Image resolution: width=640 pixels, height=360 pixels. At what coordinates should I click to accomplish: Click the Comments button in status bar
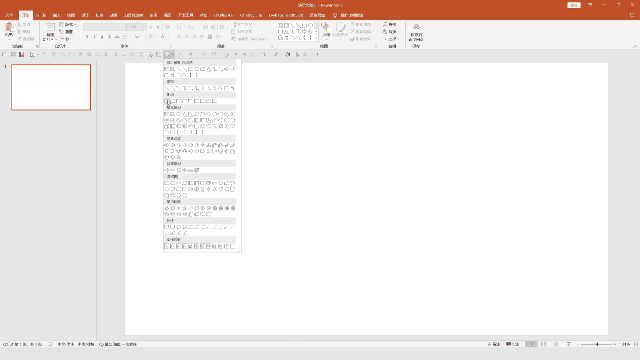coord(512,344)
